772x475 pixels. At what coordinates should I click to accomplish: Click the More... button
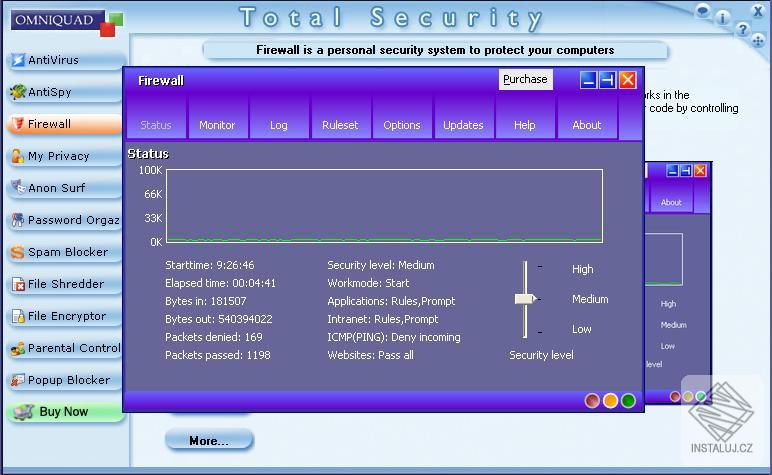[209, 440]
